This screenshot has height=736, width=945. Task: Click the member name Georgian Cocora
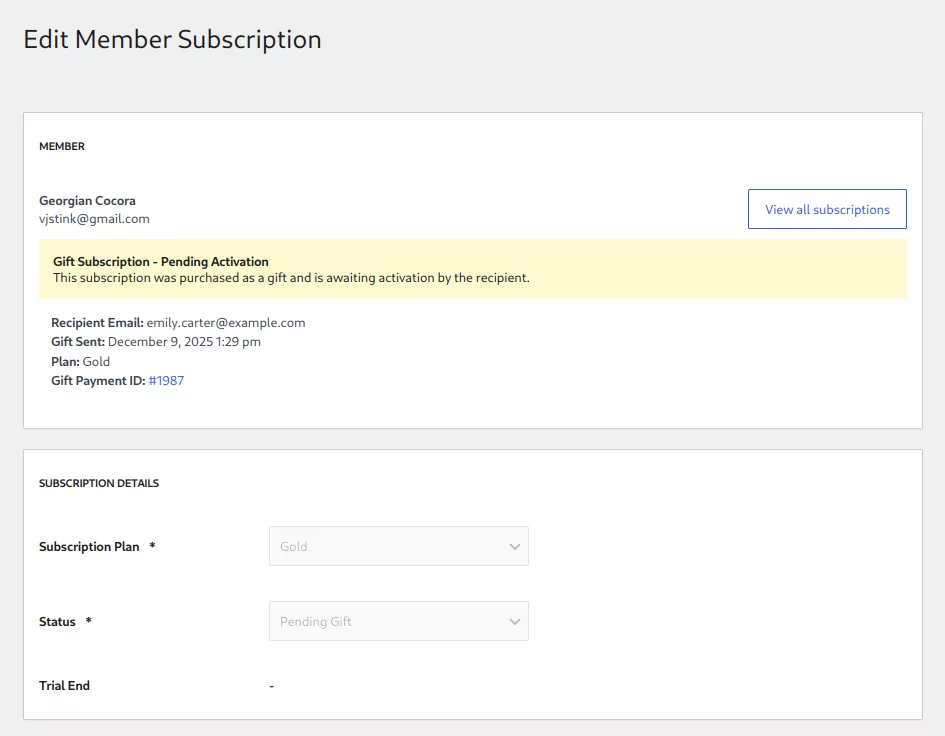[x=87, y=201]
